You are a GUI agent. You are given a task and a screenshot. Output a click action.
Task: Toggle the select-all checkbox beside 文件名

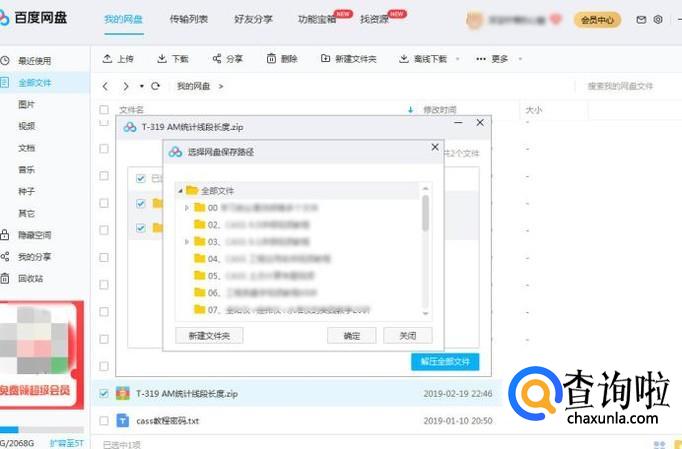104,110
